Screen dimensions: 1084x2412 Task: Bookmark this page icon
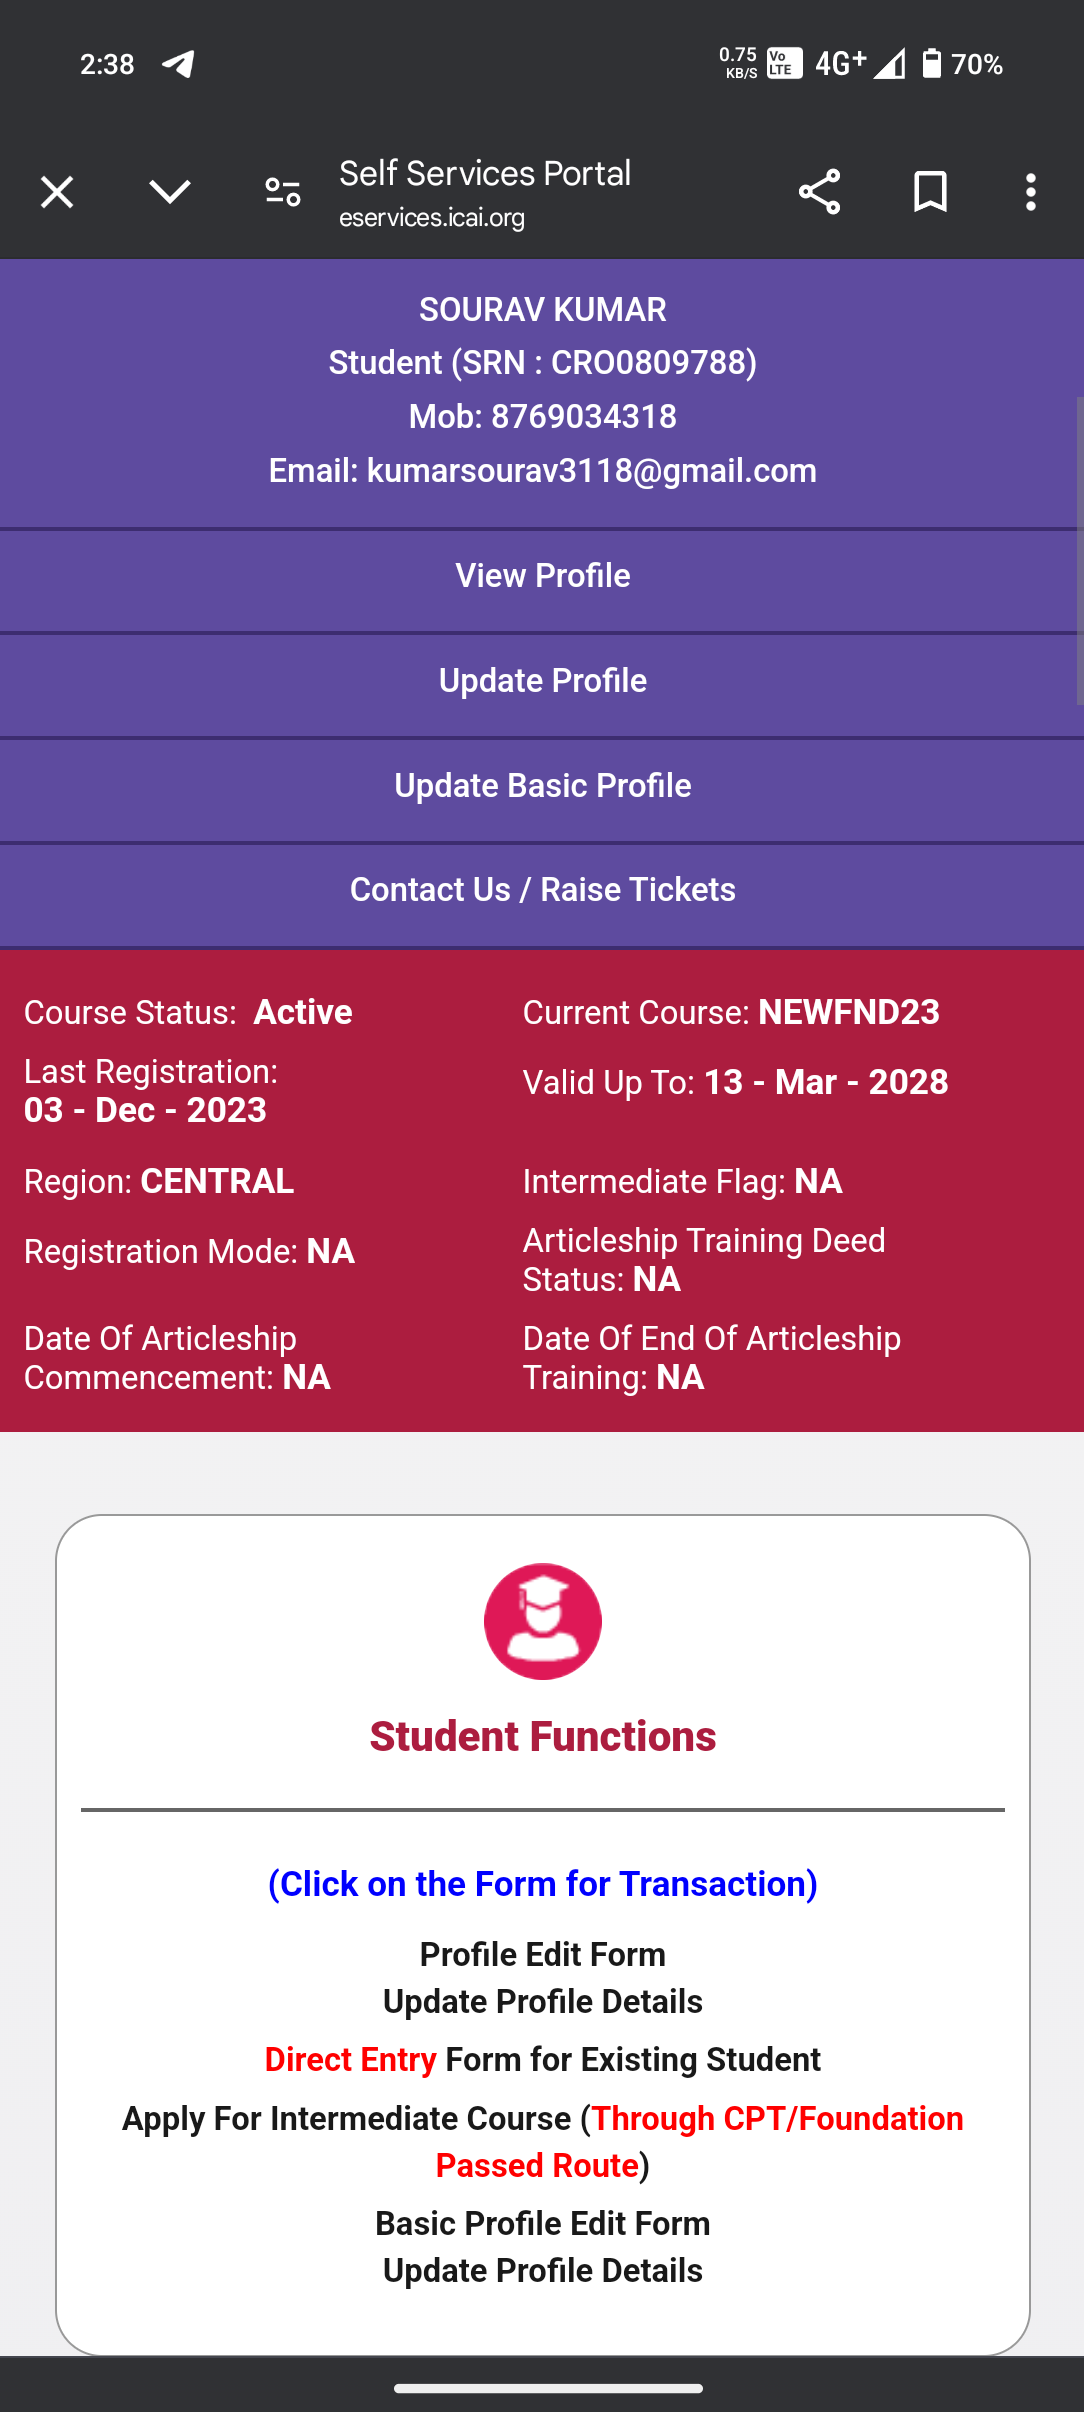pyautogui.click(x=930, y=192)
